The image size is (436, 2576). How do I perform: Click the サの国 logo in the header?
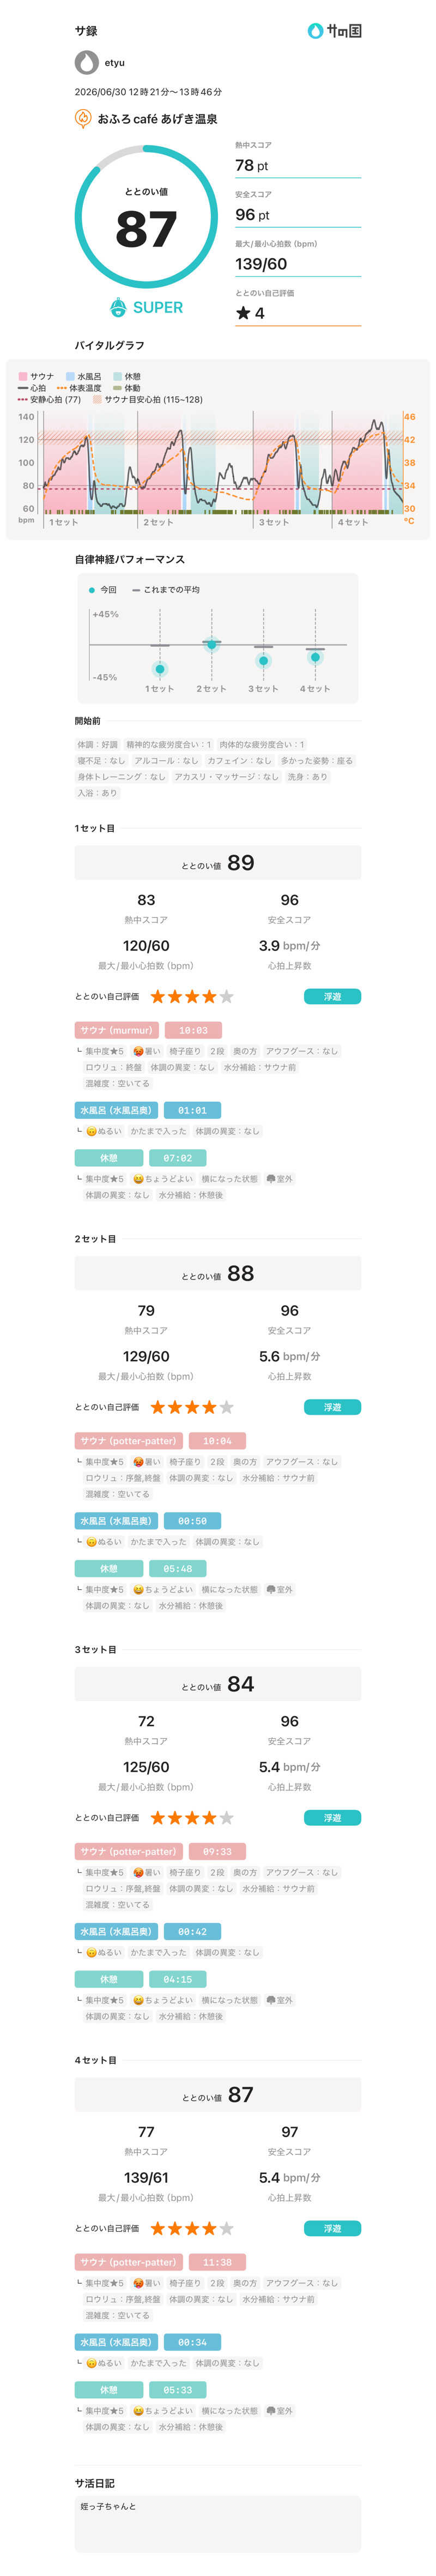[334, 31]
